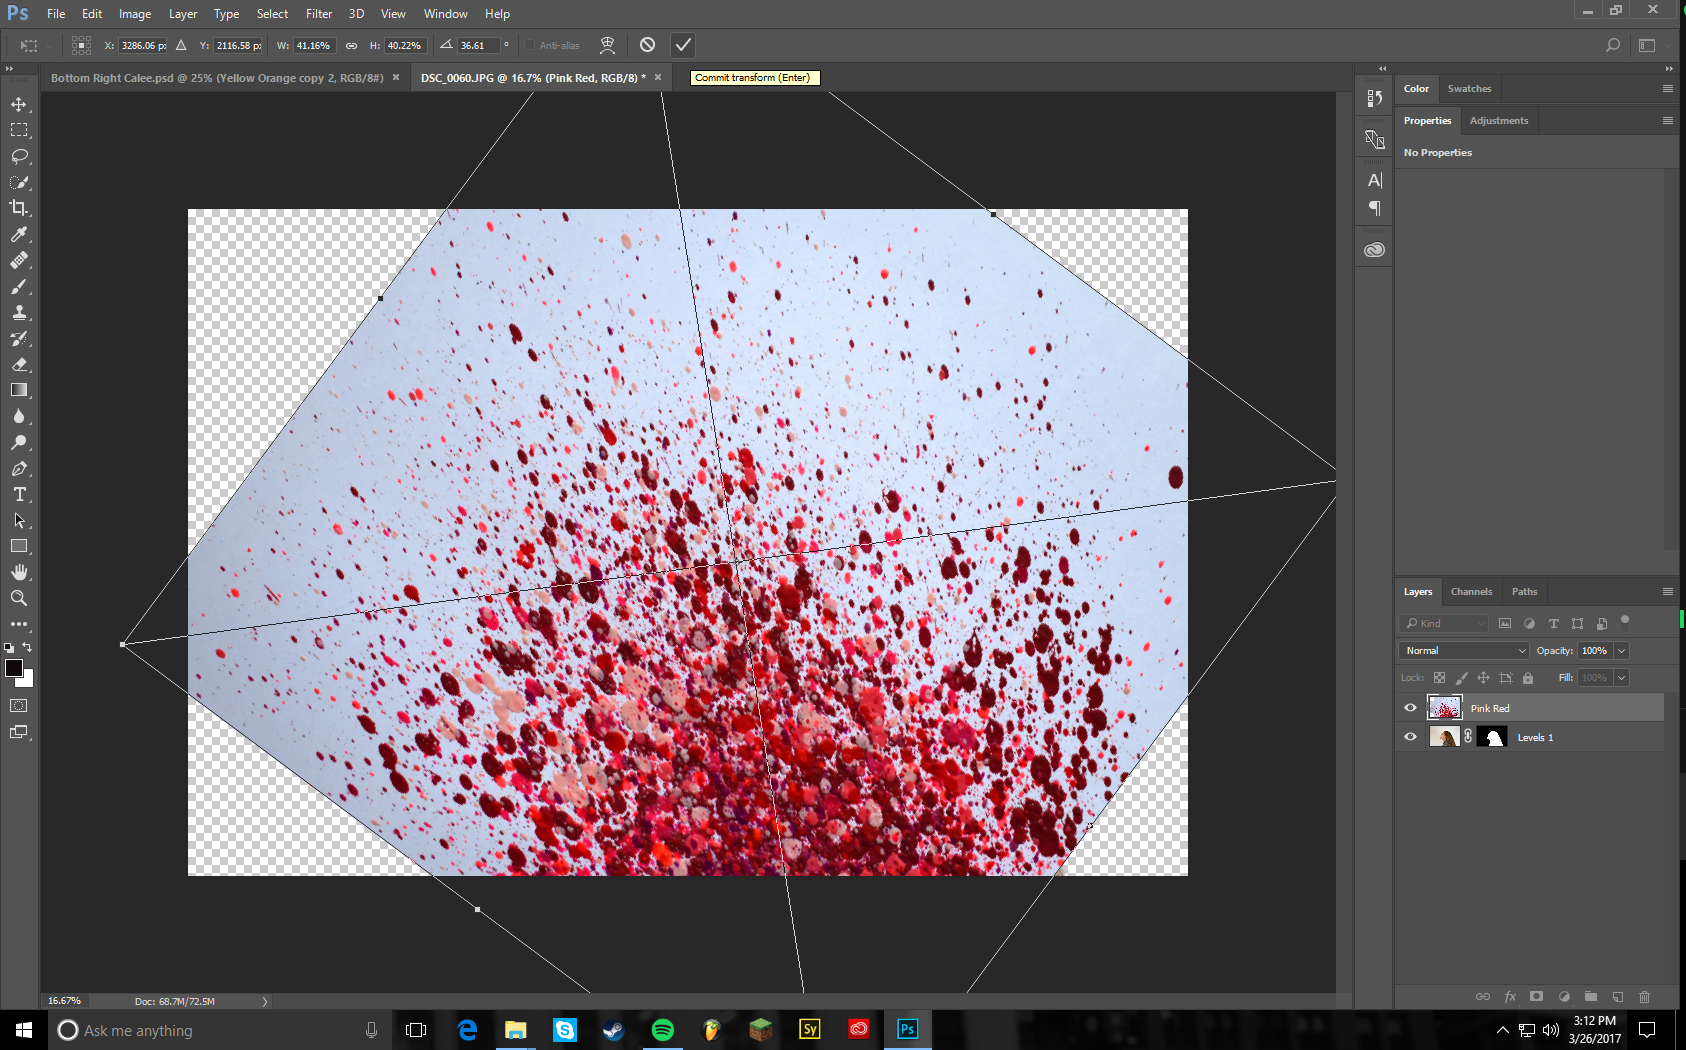The width and height of the screenshot is (1686, 1050).
Task: Select the Clone Stamp tool
Action: 19,312
